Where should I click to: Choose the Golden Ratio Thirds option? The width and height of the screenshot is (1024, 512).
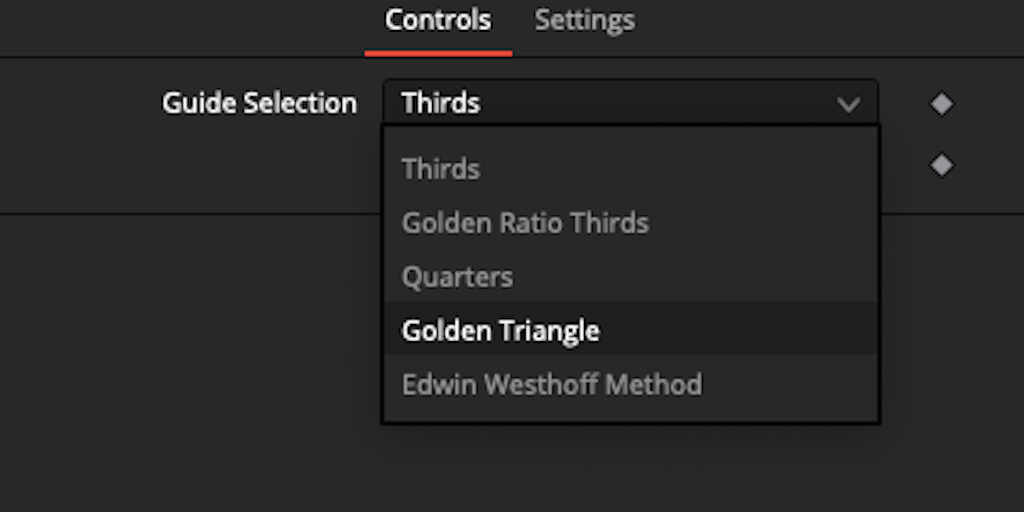(x=525, y=223)
